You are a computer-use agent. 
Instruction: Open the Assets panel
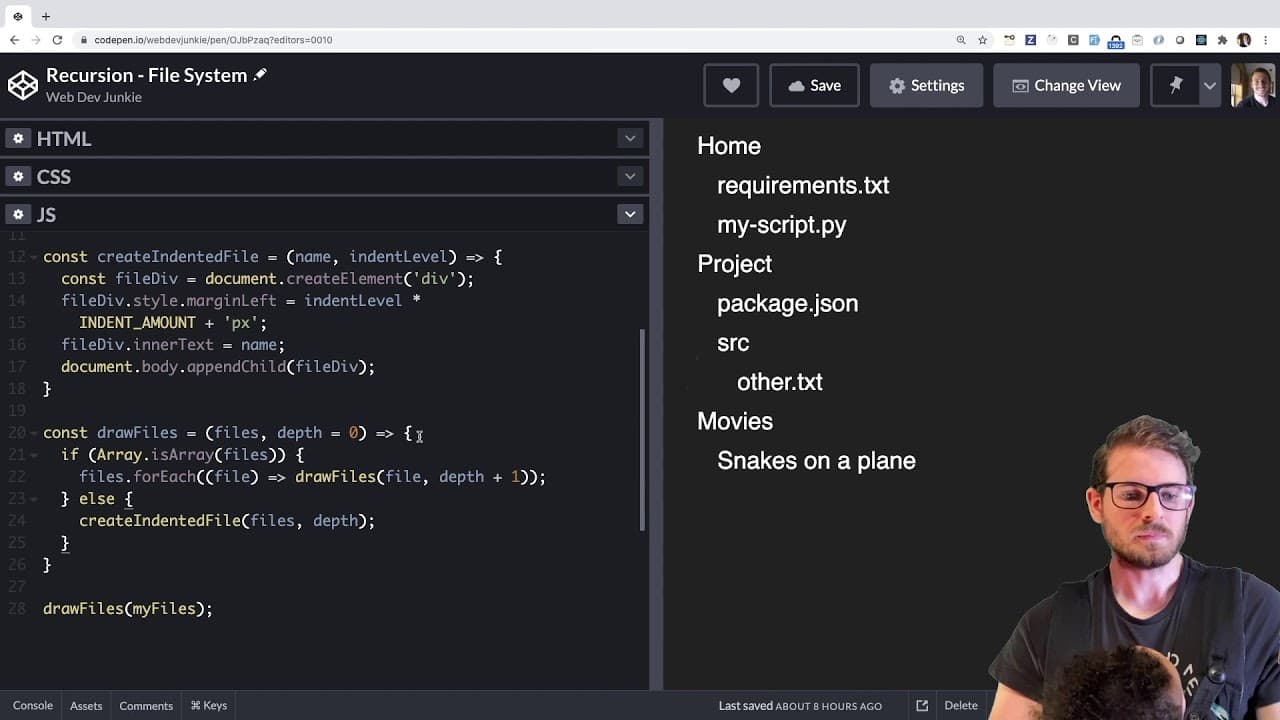tap(86, 705)
